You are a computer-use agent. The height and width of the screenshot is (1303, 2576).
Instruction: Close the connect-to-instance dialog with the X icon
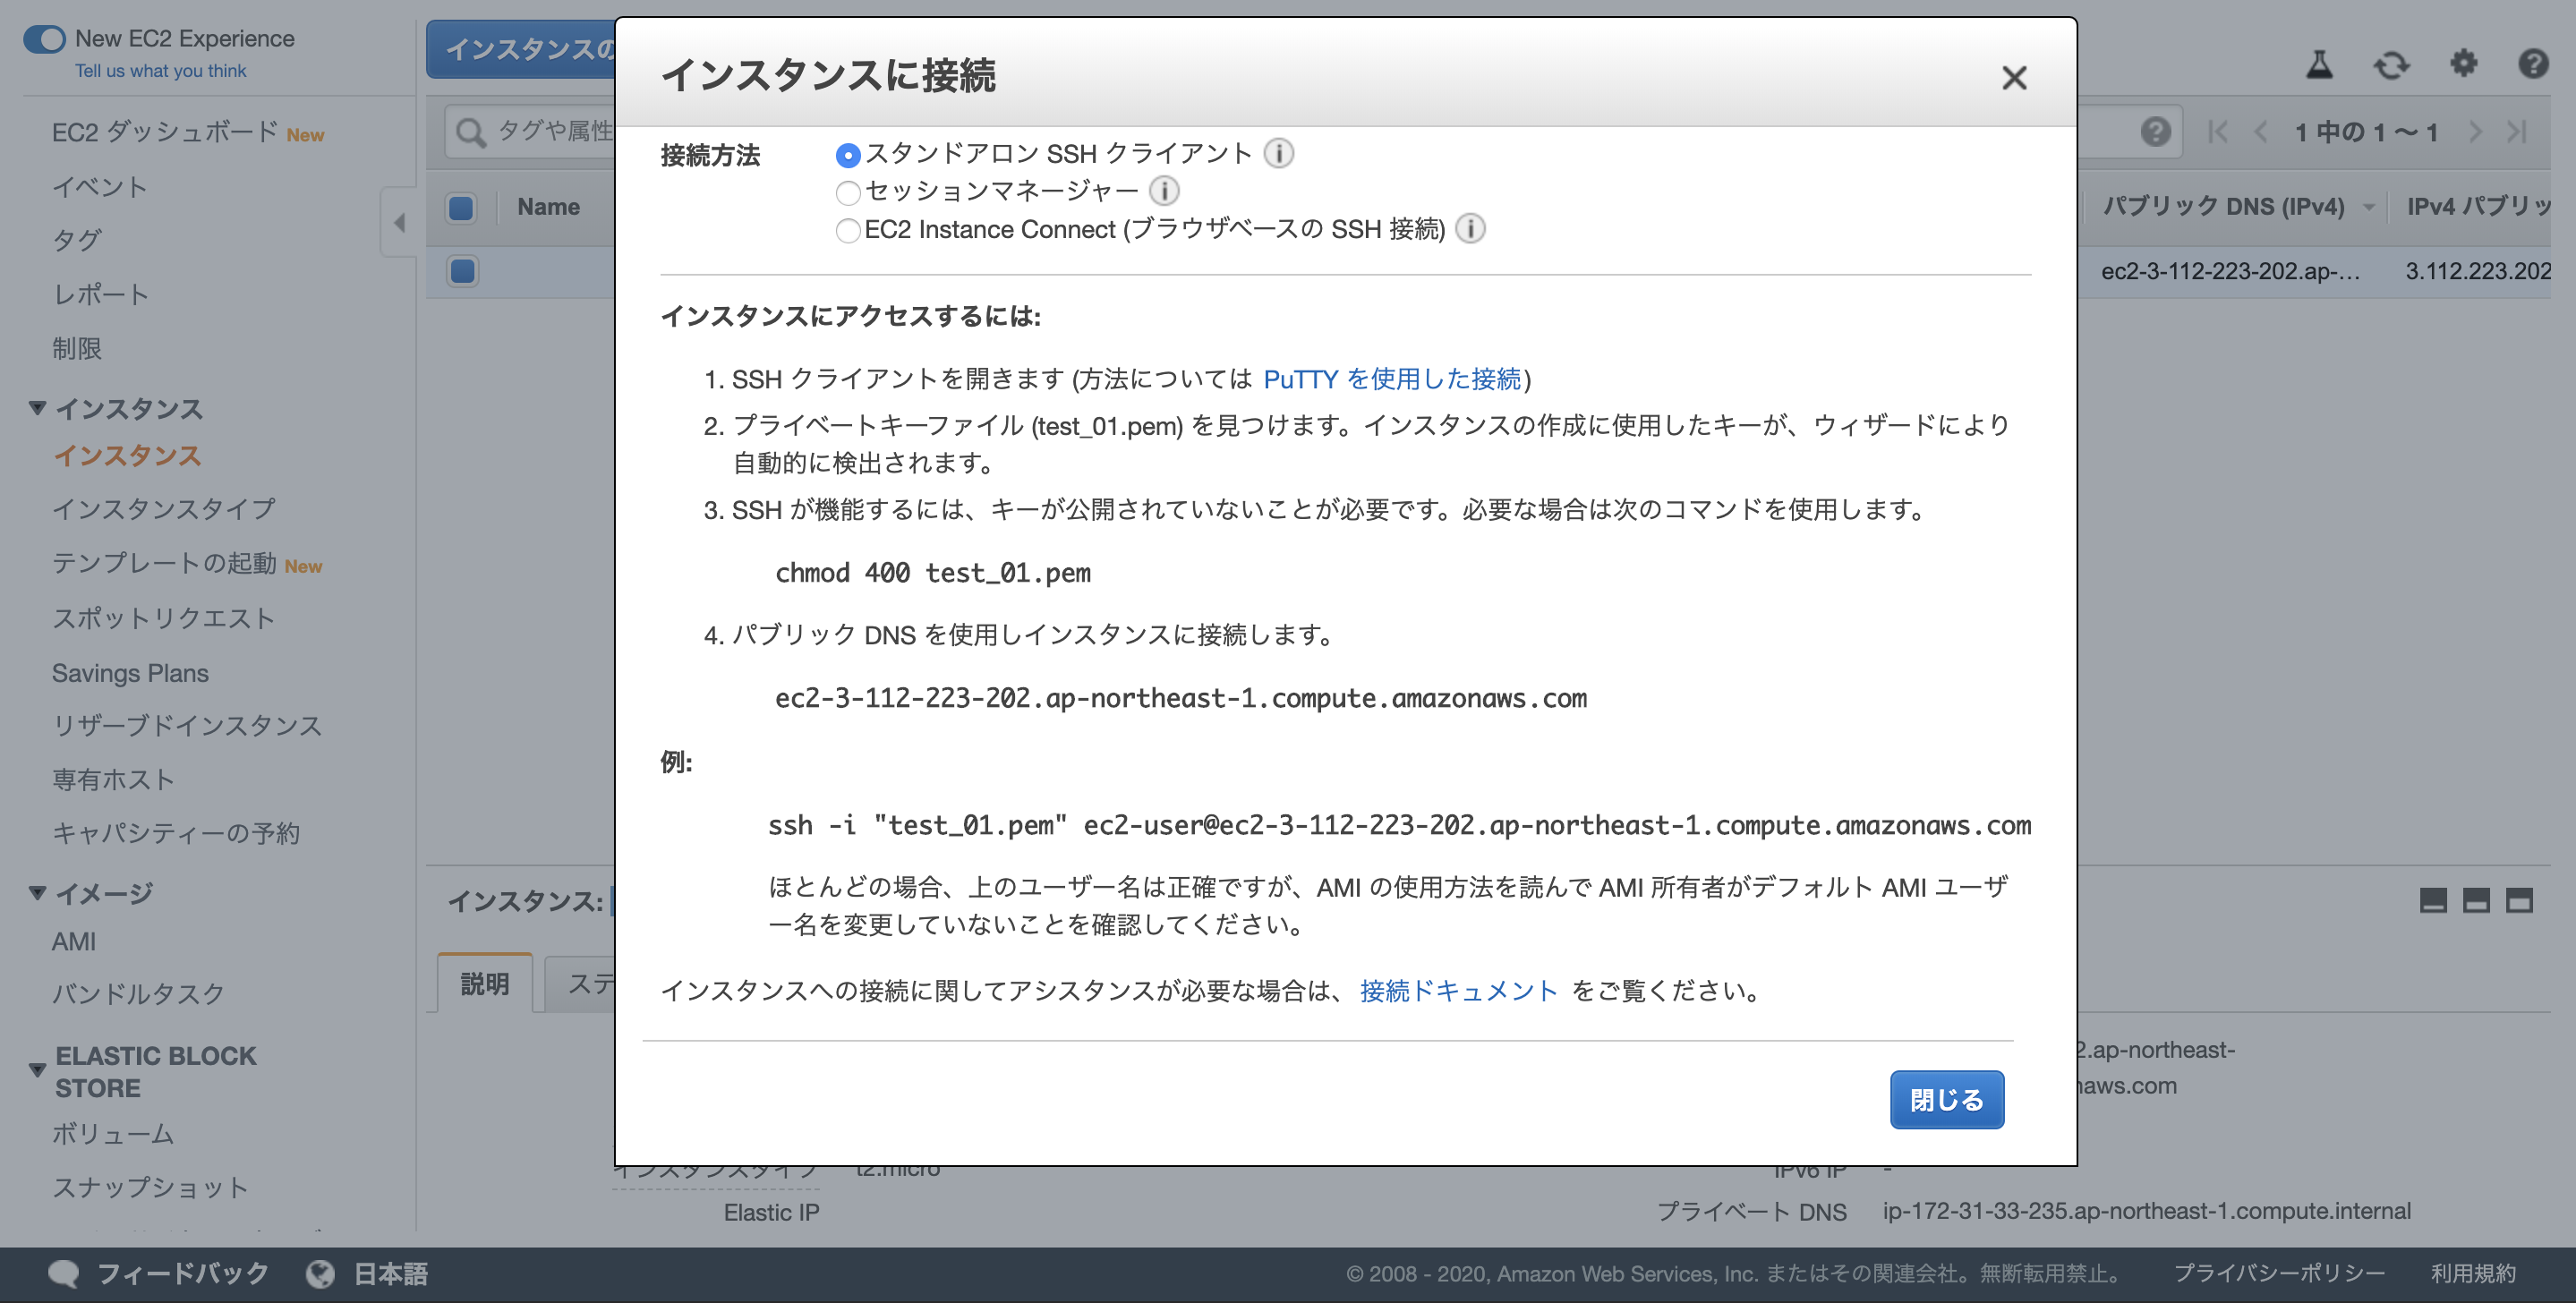[x=2013, y=78]
